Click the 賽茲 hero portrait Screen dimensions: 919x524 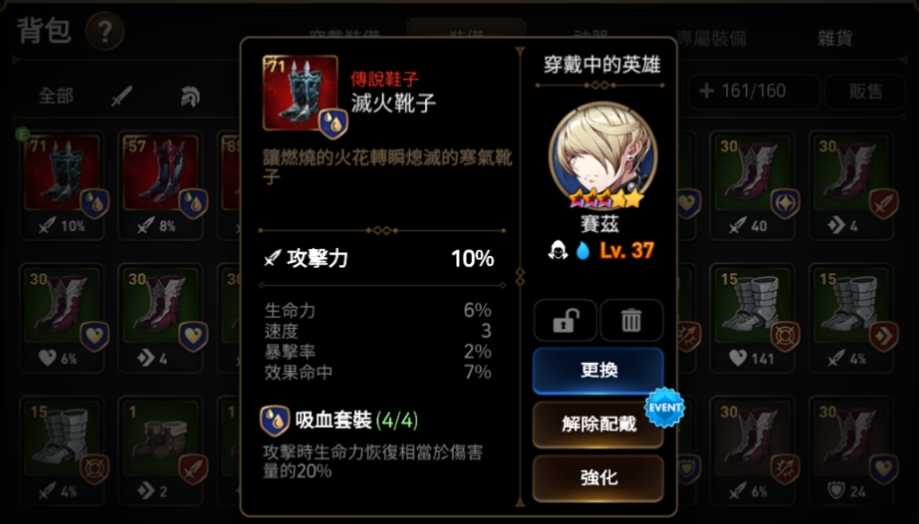pyautogui.click(x=603, y=155)
